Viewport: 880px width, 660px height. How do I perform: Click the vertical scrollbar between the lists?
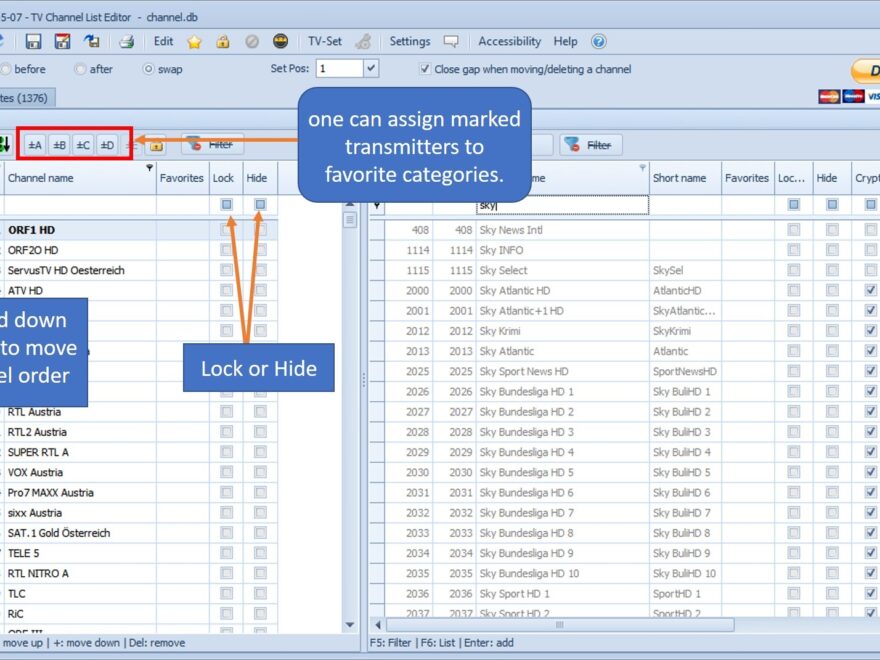click(x=350, y=400)
